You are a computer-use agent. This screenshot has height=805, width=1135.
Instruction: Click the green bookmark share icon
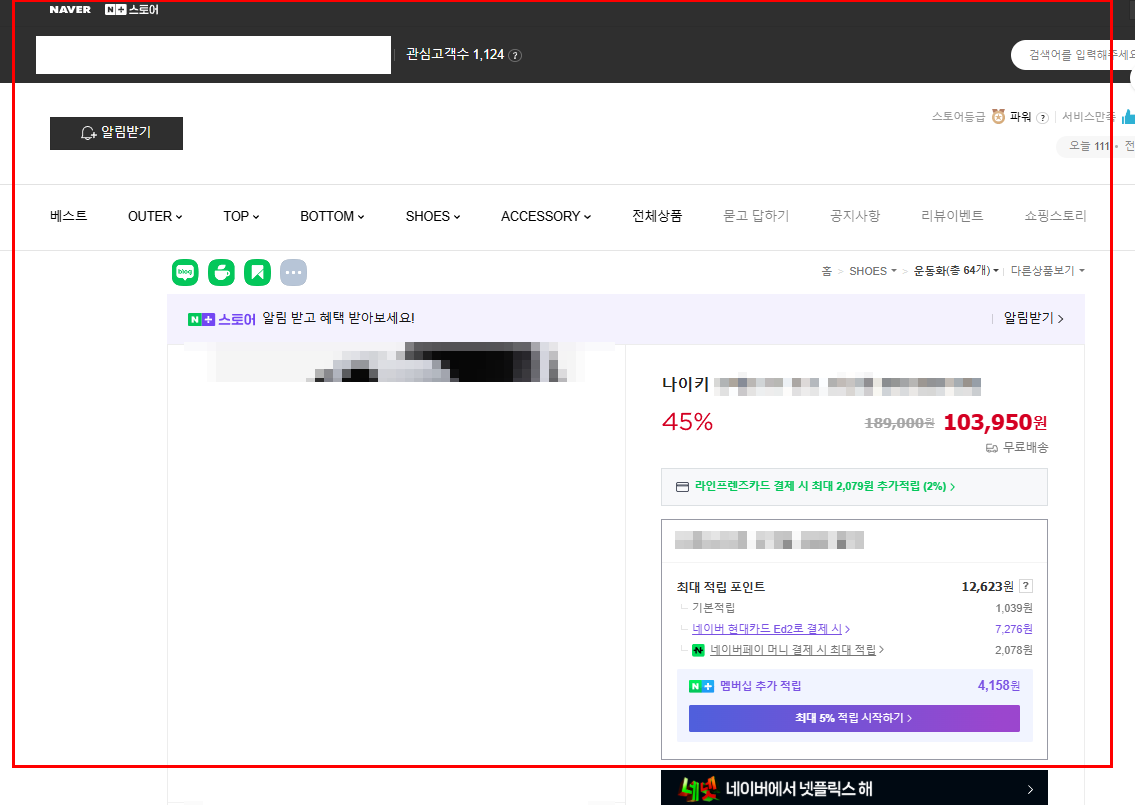(257, 272)
